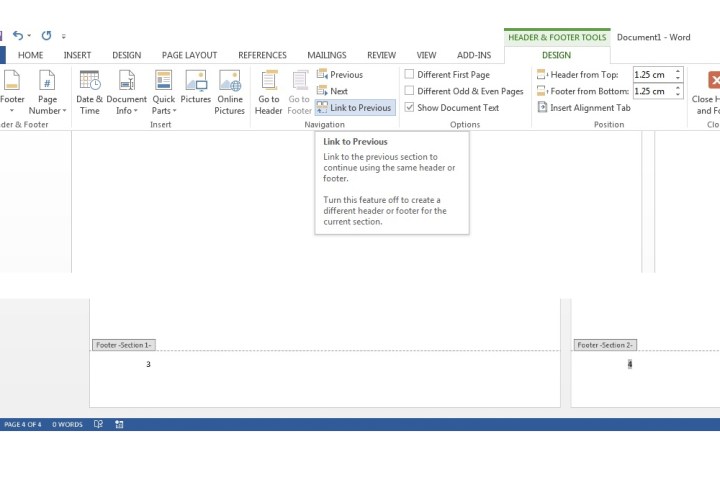Open the REVIEW tab
Viewport: 720px width, 480px height.
click(x=381, y=55)
